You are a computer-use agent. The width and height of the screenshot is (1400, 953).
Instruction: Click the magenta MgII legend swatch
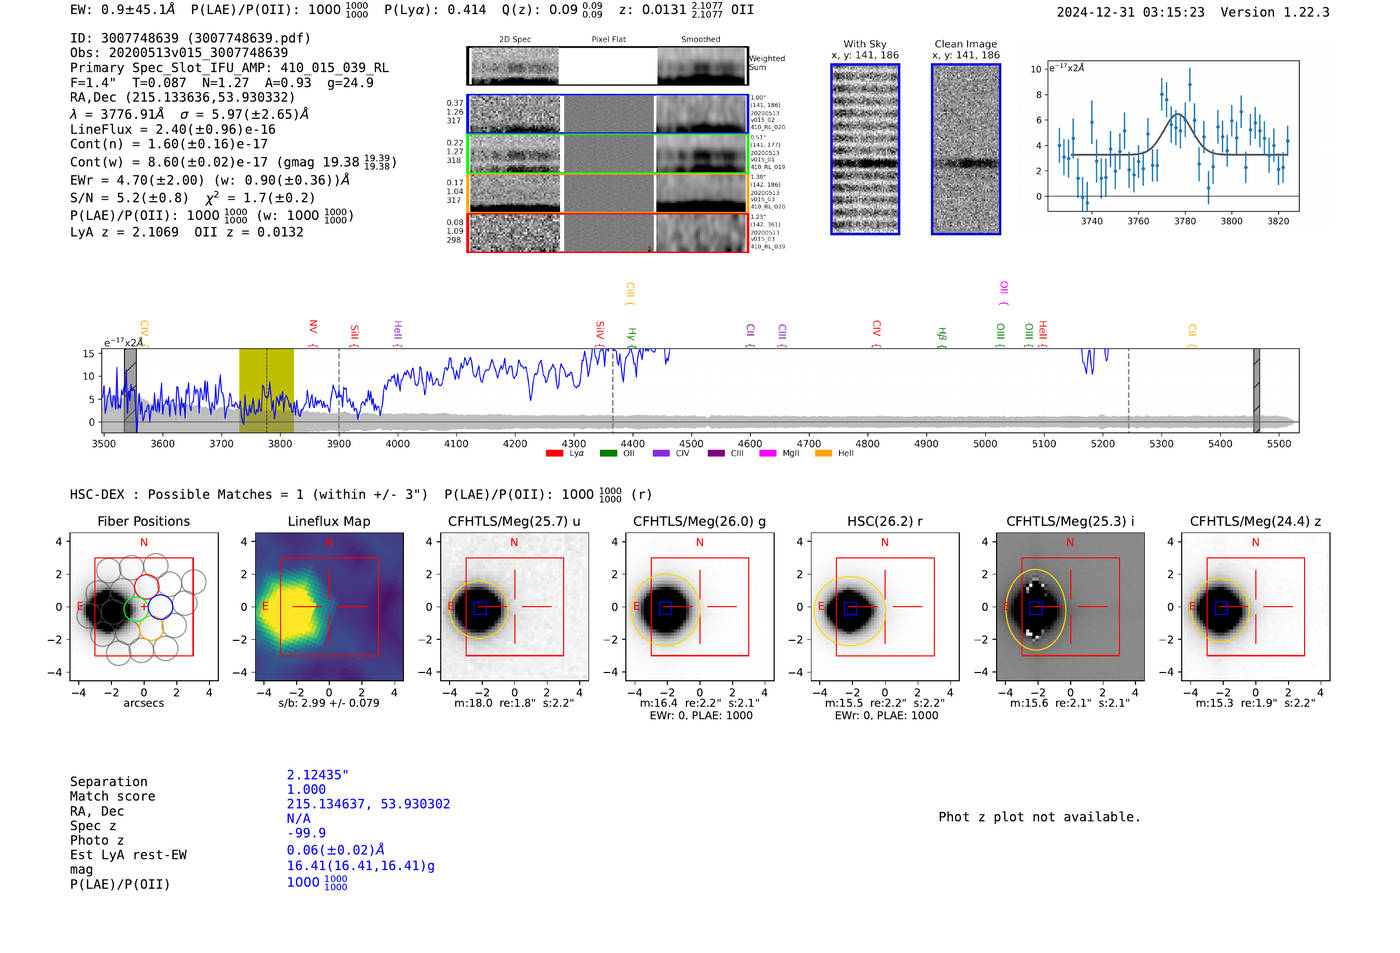[x=768, y=453]
